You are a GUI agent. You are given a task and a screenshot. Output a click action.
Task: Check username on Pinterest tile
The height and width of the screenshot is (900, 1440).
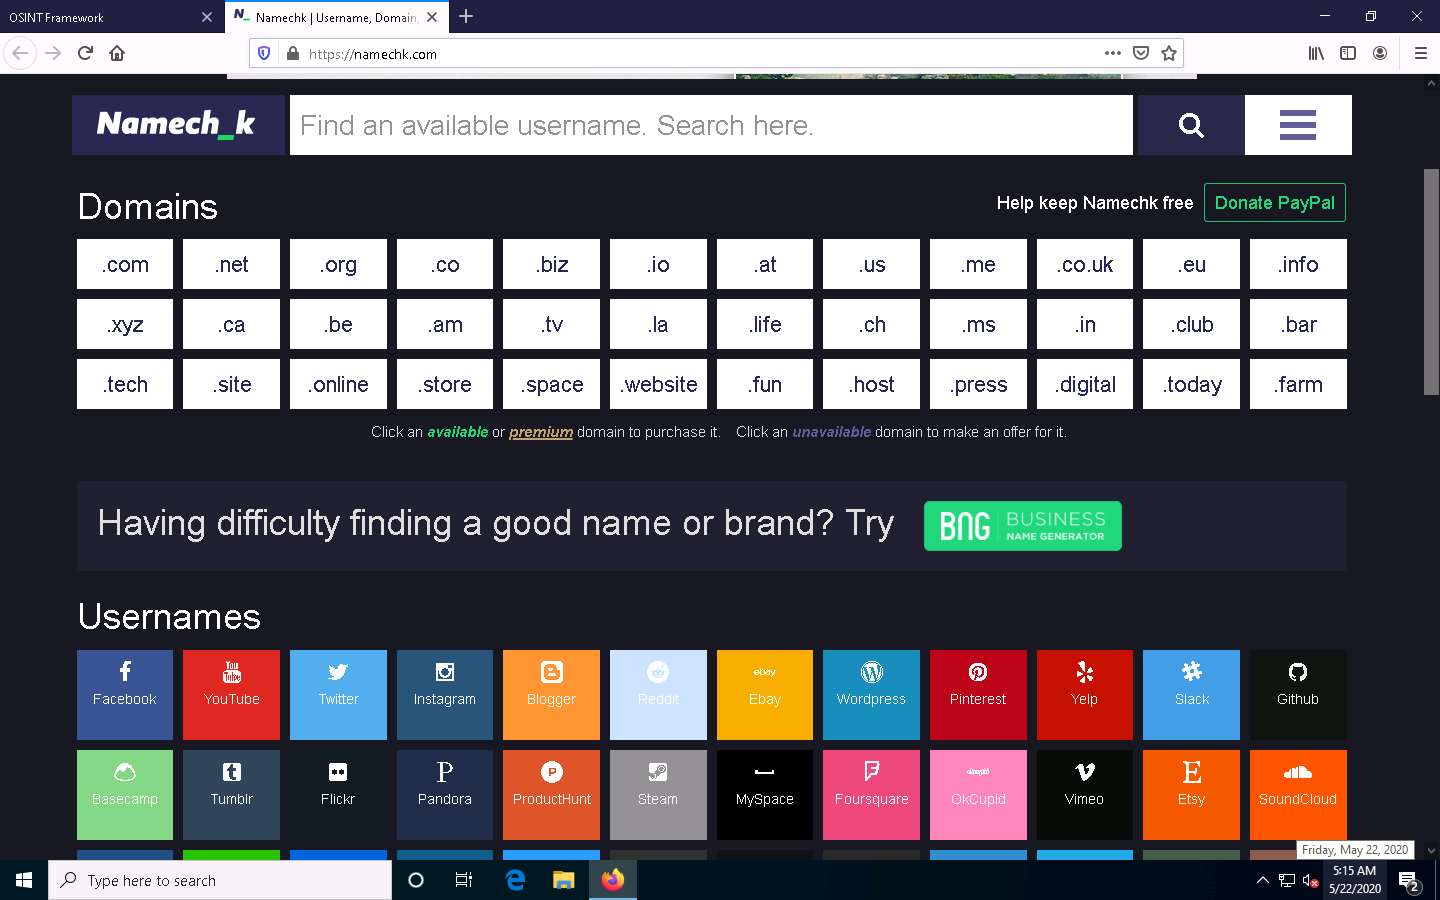[x=978, y=695]
